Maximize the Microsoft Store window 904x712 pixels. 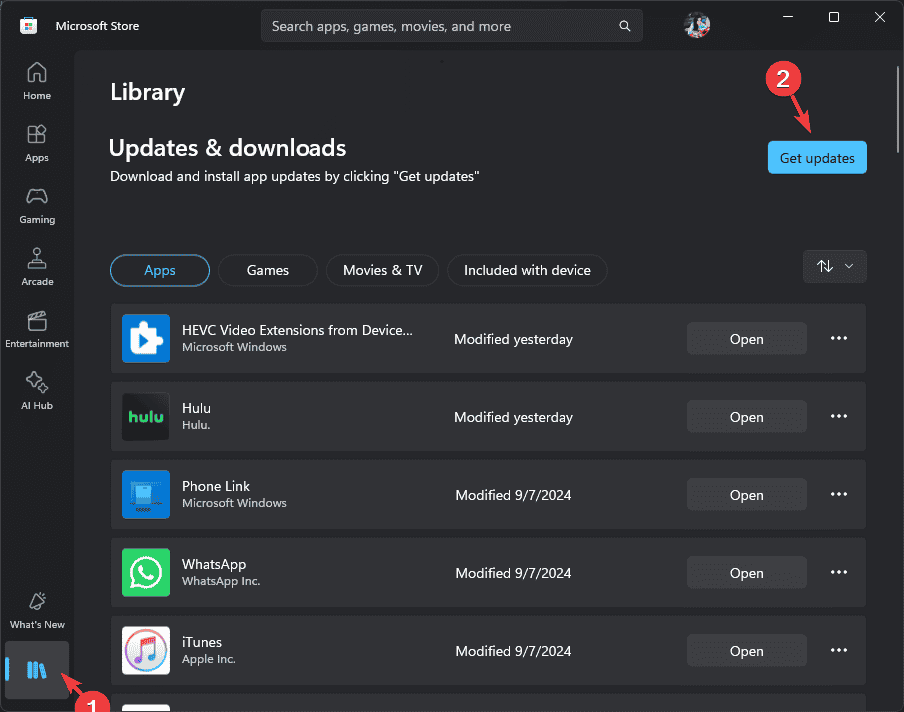[834, 17]
